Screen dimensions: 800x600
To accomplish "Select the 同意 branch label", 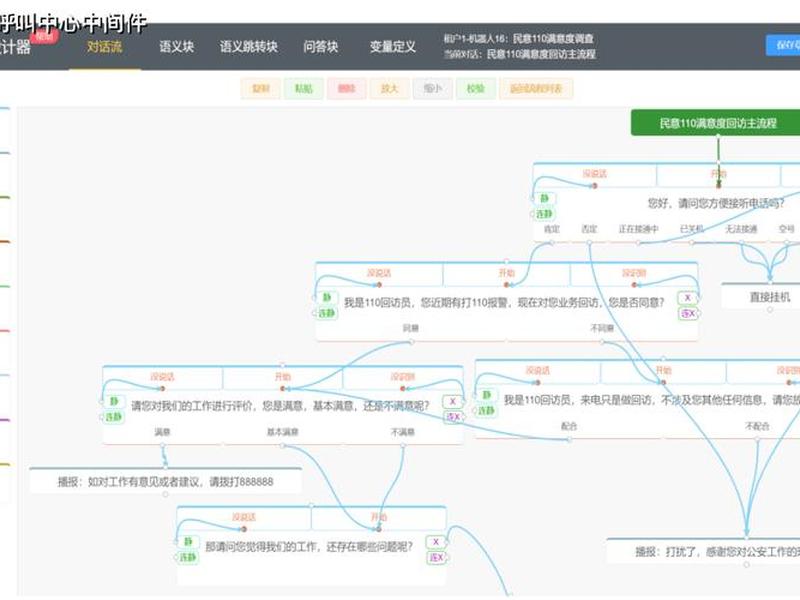I will click(411, 328).
